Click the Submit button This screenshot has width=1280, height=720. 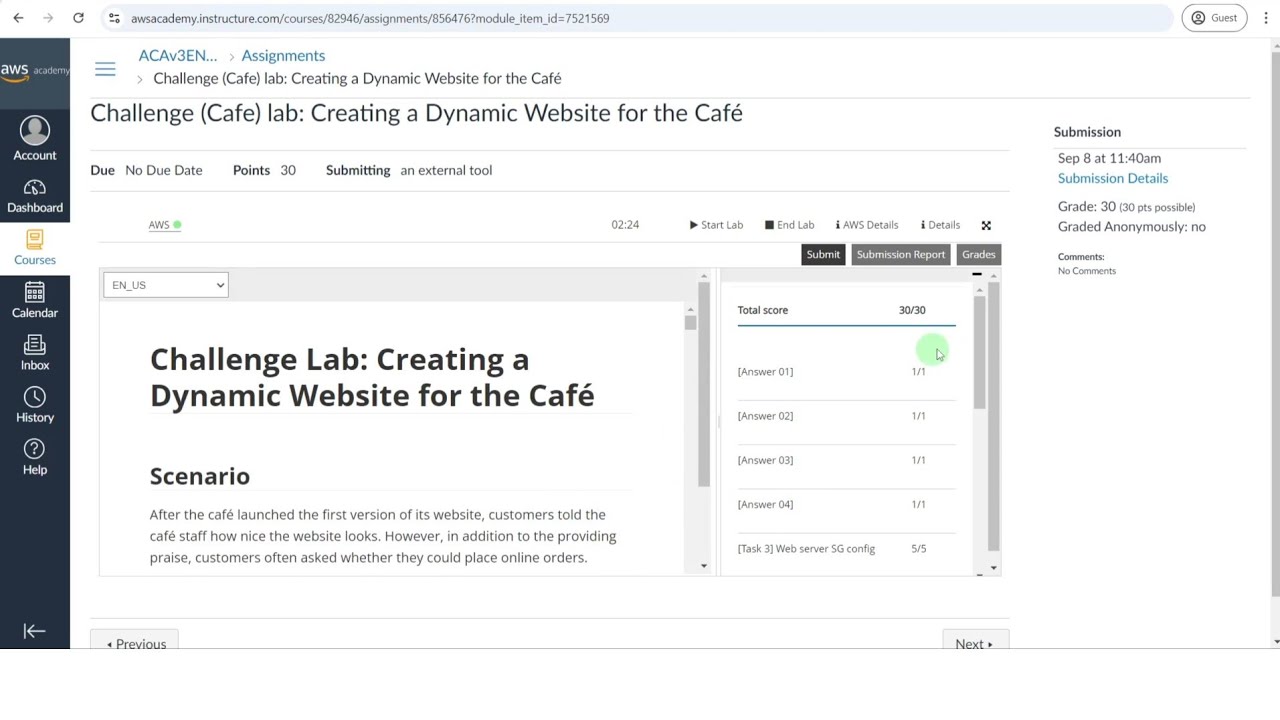pos(823,254)
